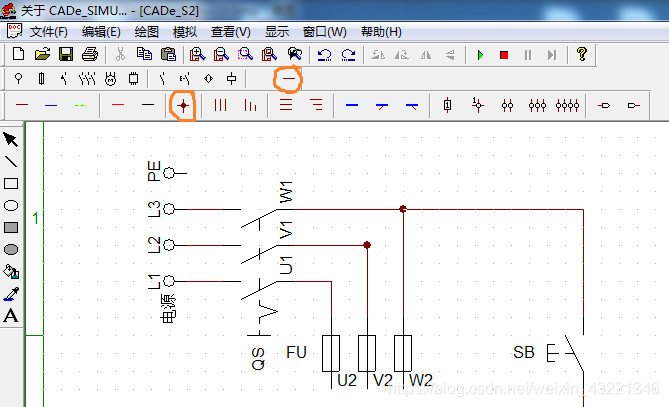Open the 显示 menu

(277, 32)
